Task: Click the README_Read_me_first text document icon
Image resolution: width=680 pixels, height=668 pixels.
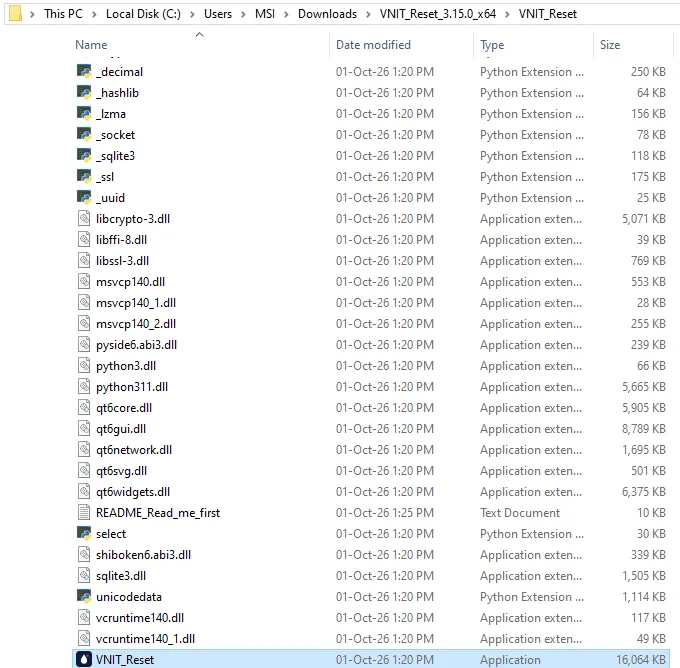Action: 84,513
